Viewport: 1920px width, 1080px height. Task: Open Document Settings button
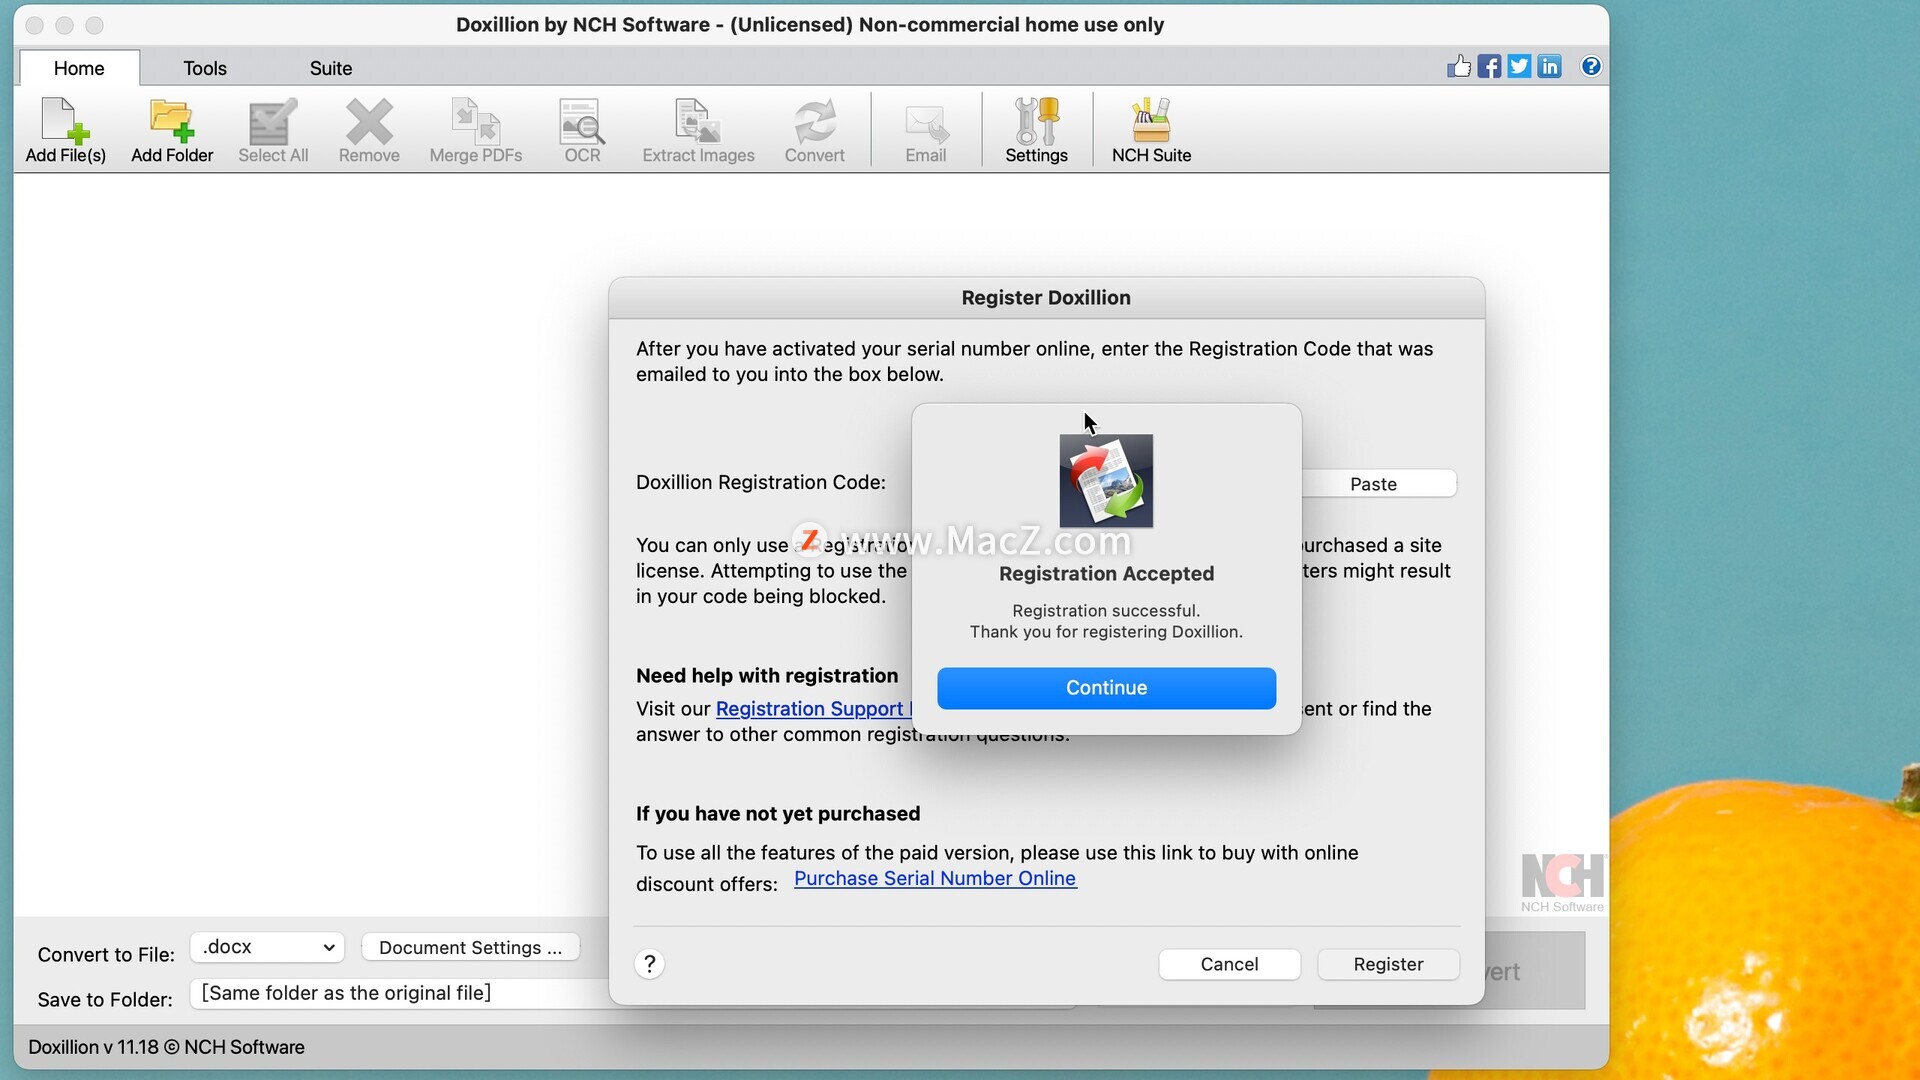[x=470, y=947]
